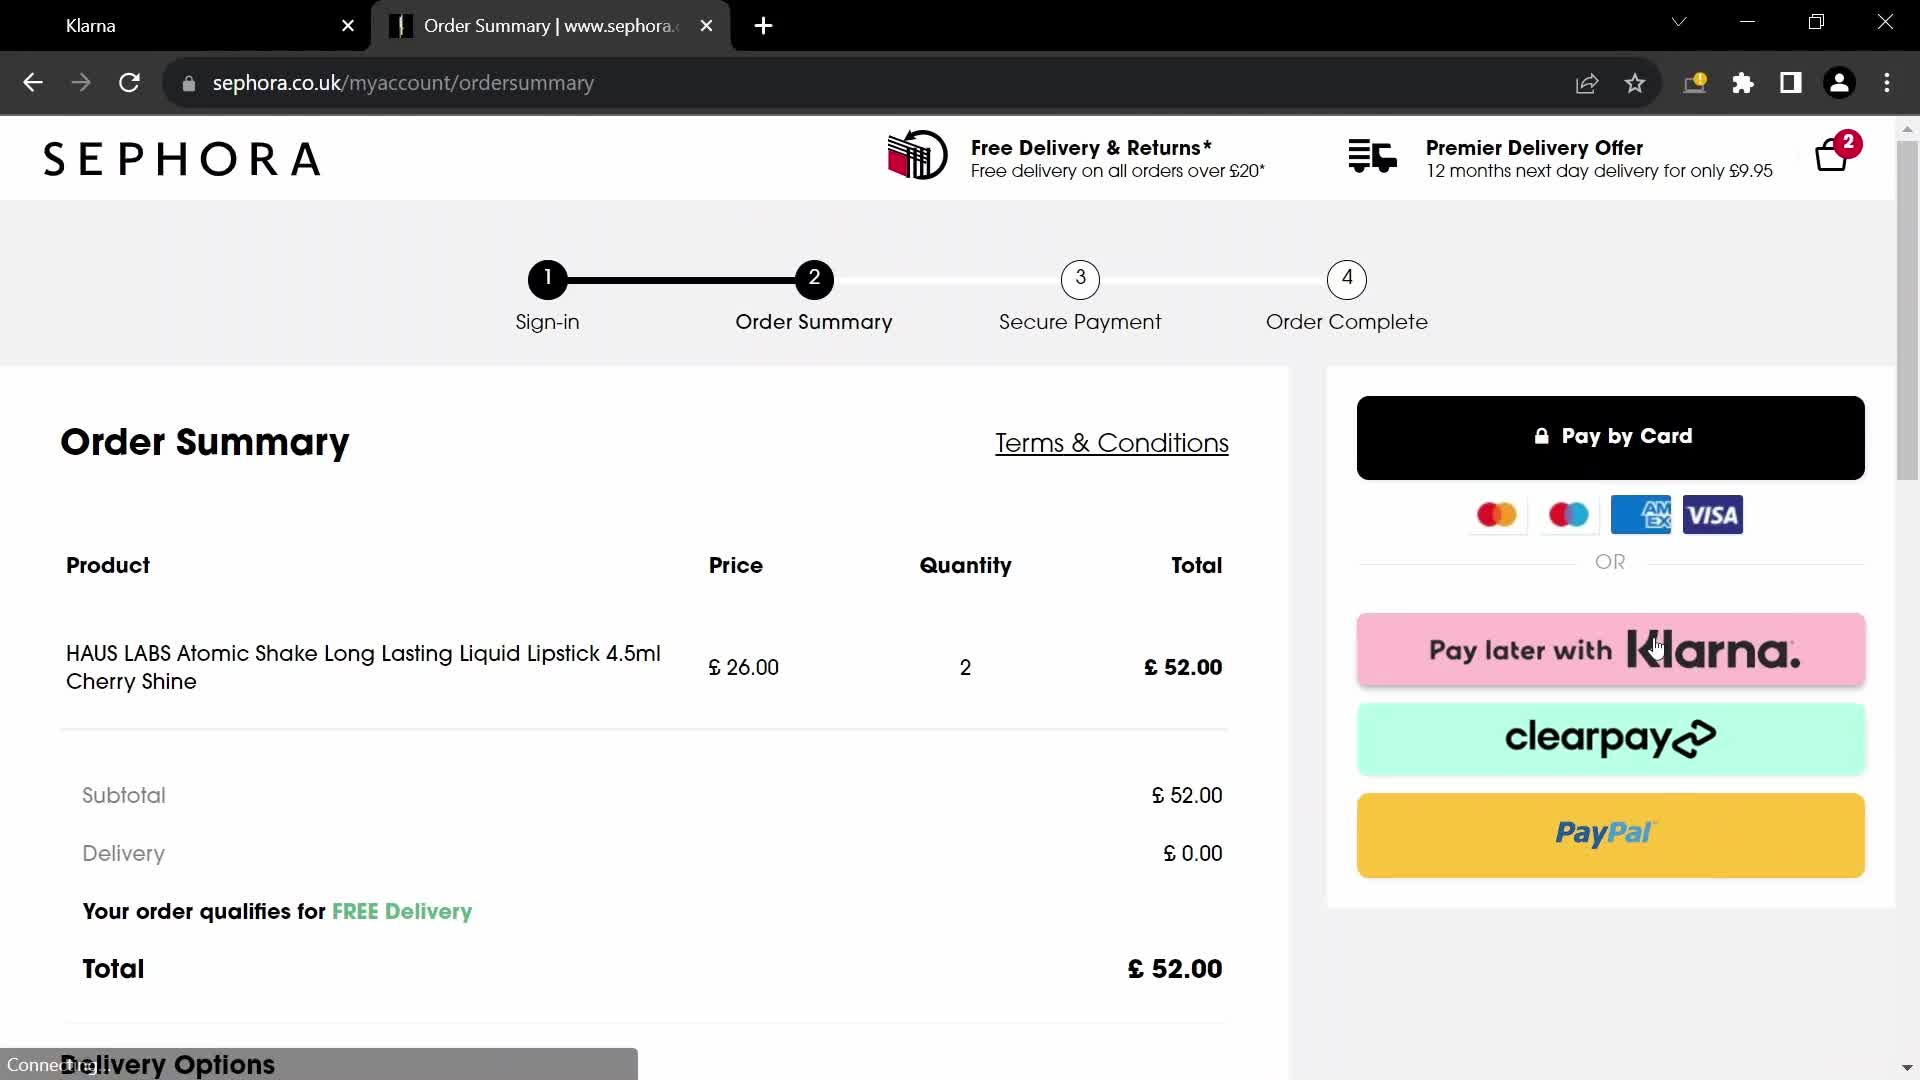Open the Chrome profile avatar
The height and width of the screenshot is (1080, 1920).
pos(1839,83)
